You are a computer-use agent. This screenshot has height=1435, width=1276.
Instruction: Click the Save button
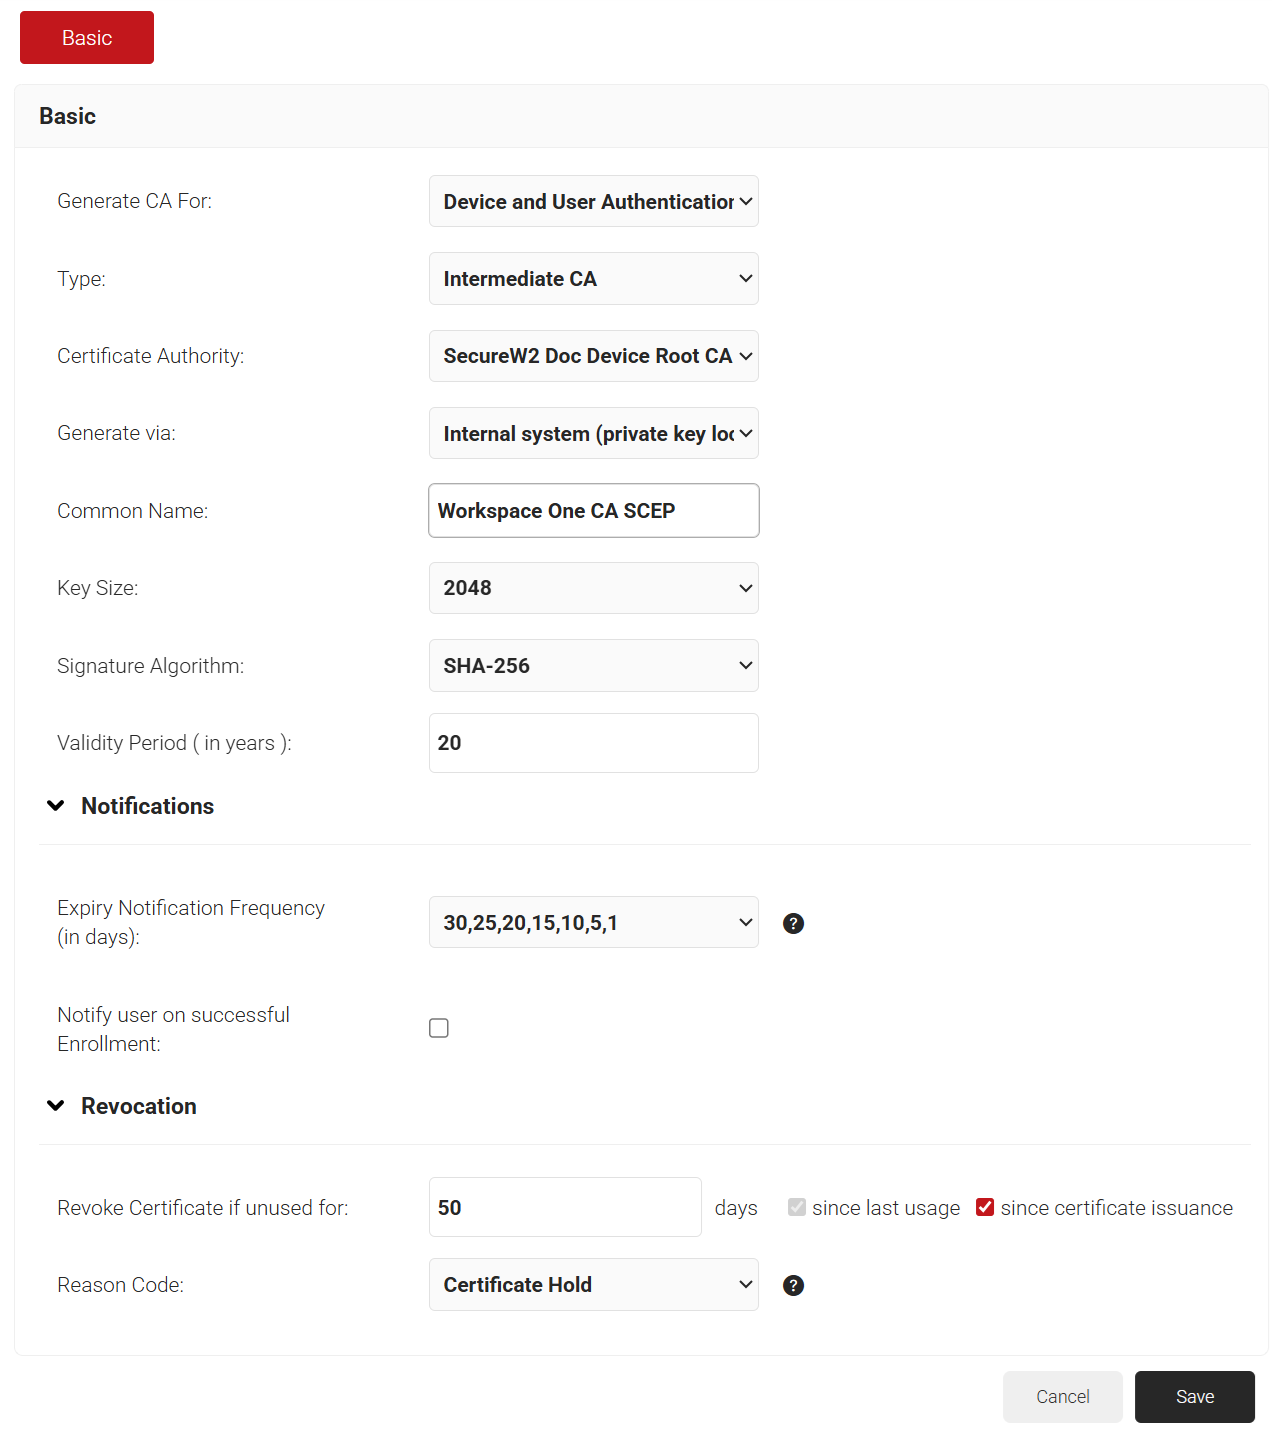point(1194,1397)
